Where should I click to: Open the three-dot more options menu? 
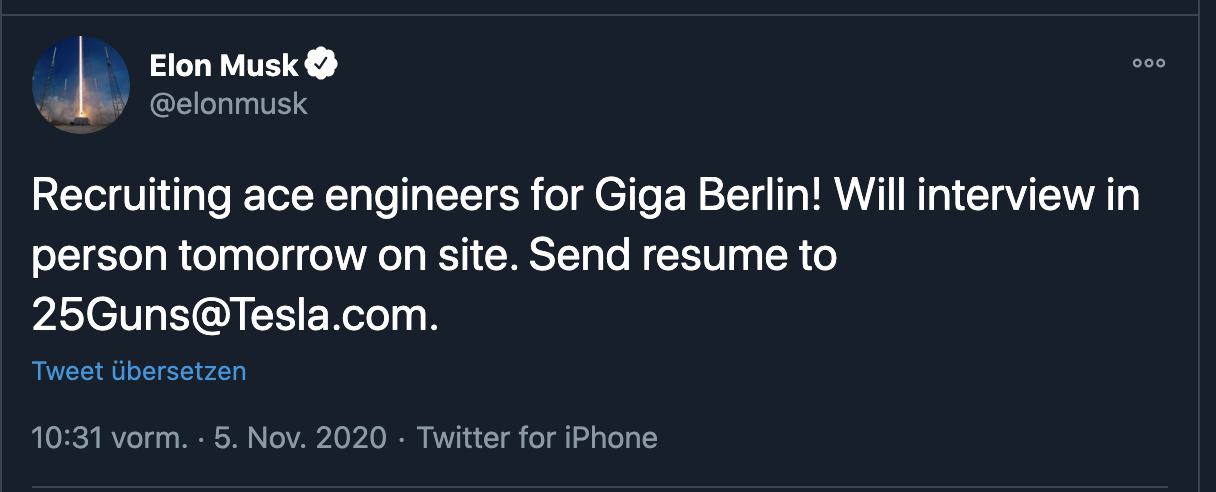click(x=1148, y=64)
